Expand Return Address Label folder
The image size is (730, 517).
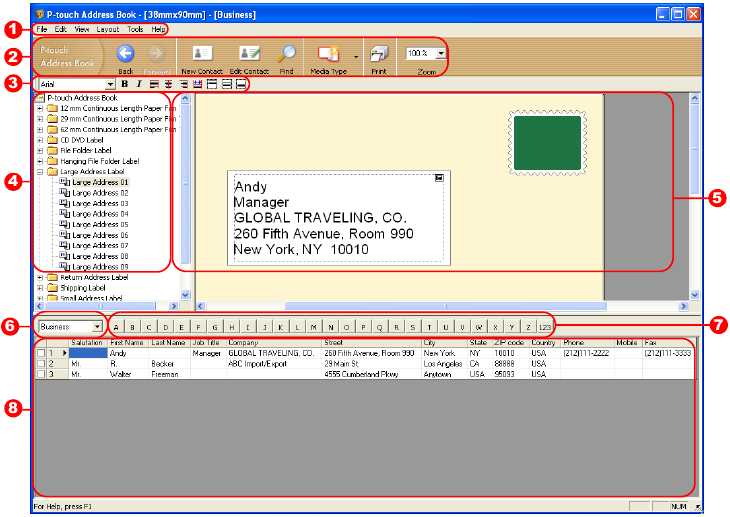pyautogui.click(x=40, y=278)
